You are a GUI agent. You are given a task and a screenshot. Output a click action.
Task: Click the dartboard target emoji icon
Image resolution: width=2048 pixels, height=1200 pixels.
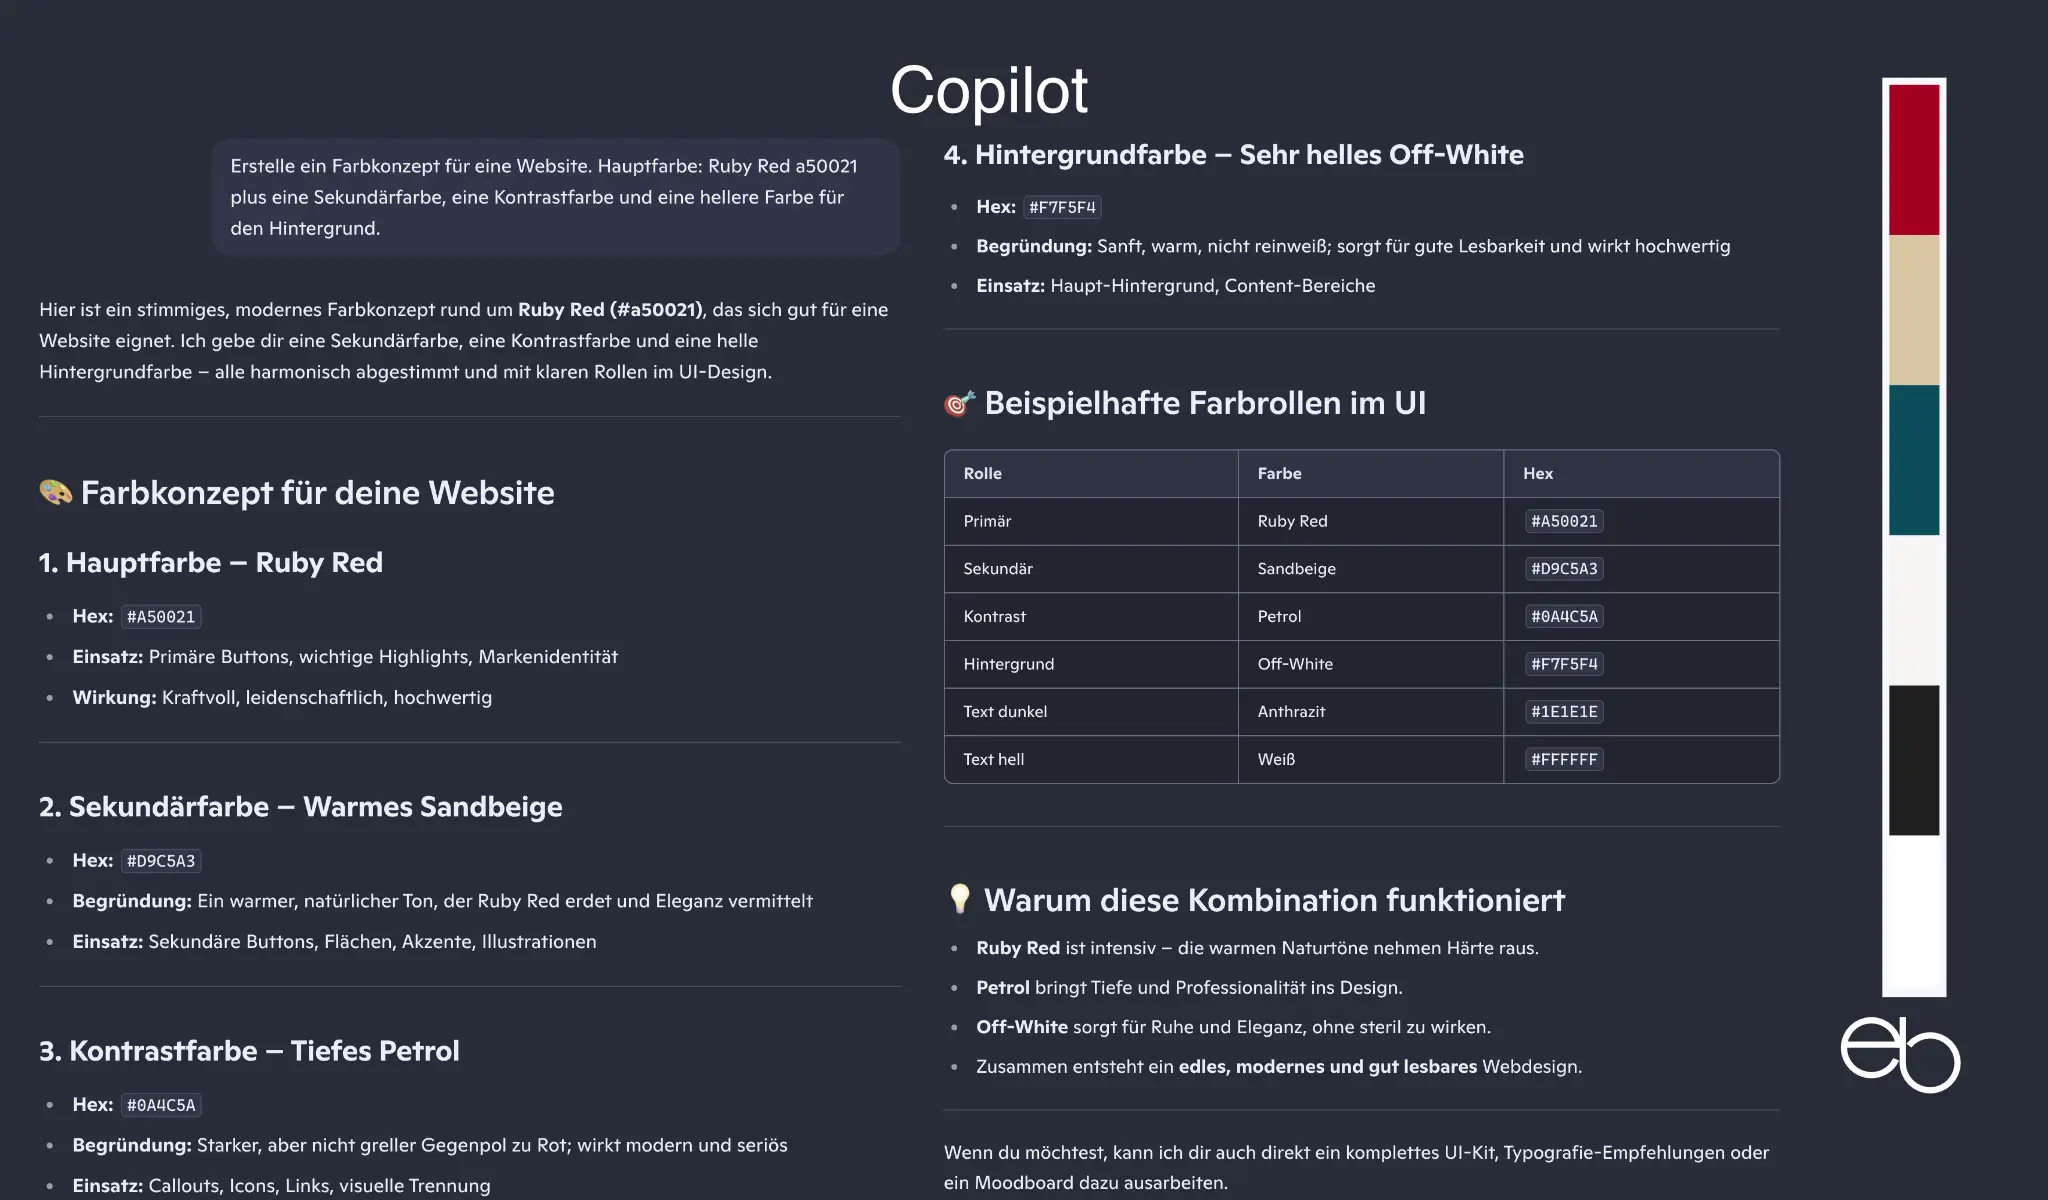tap(959, 403)
